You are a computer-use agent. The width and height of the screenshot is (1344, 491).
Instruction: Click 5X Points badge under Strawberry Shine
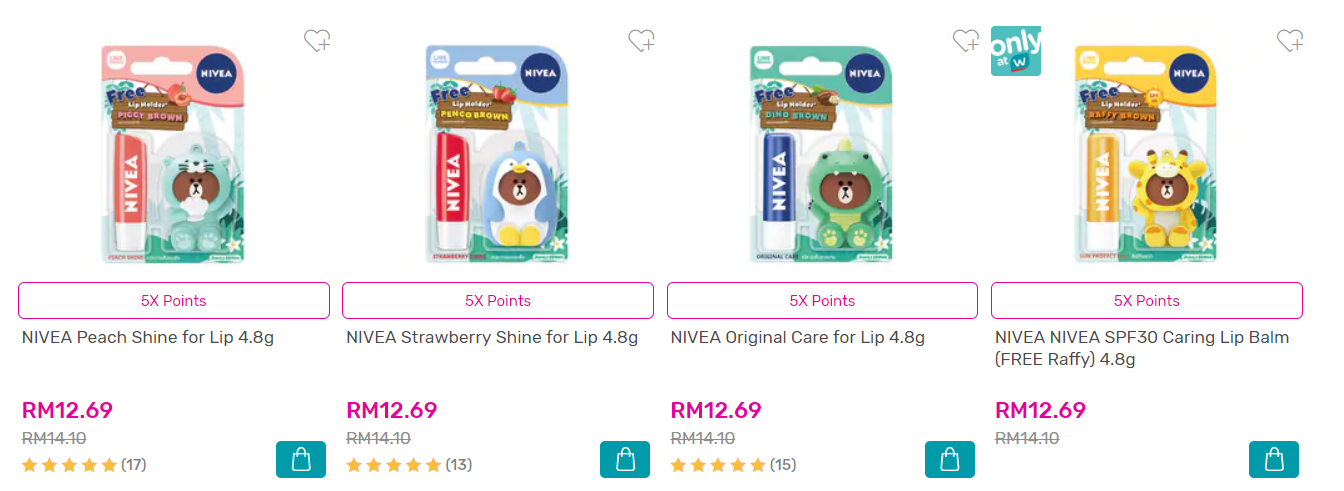pos(498,301)
